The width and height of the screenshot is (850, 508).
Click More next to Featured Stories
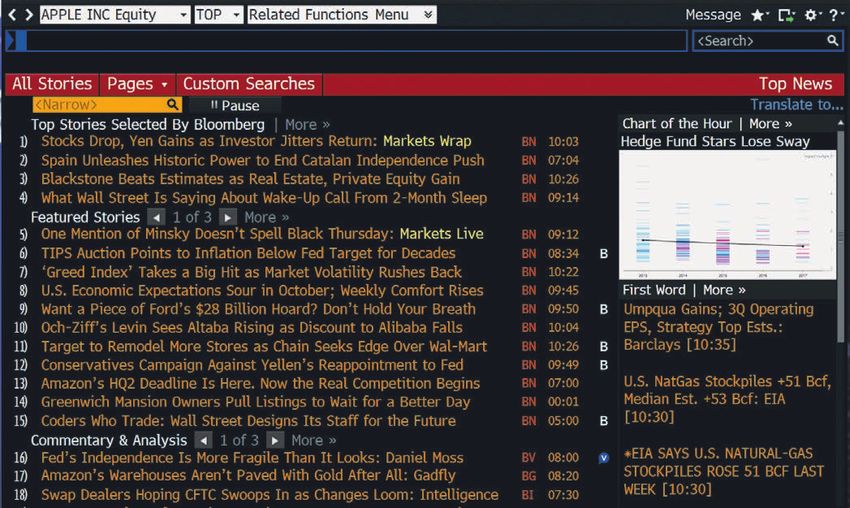coord(266,217)
